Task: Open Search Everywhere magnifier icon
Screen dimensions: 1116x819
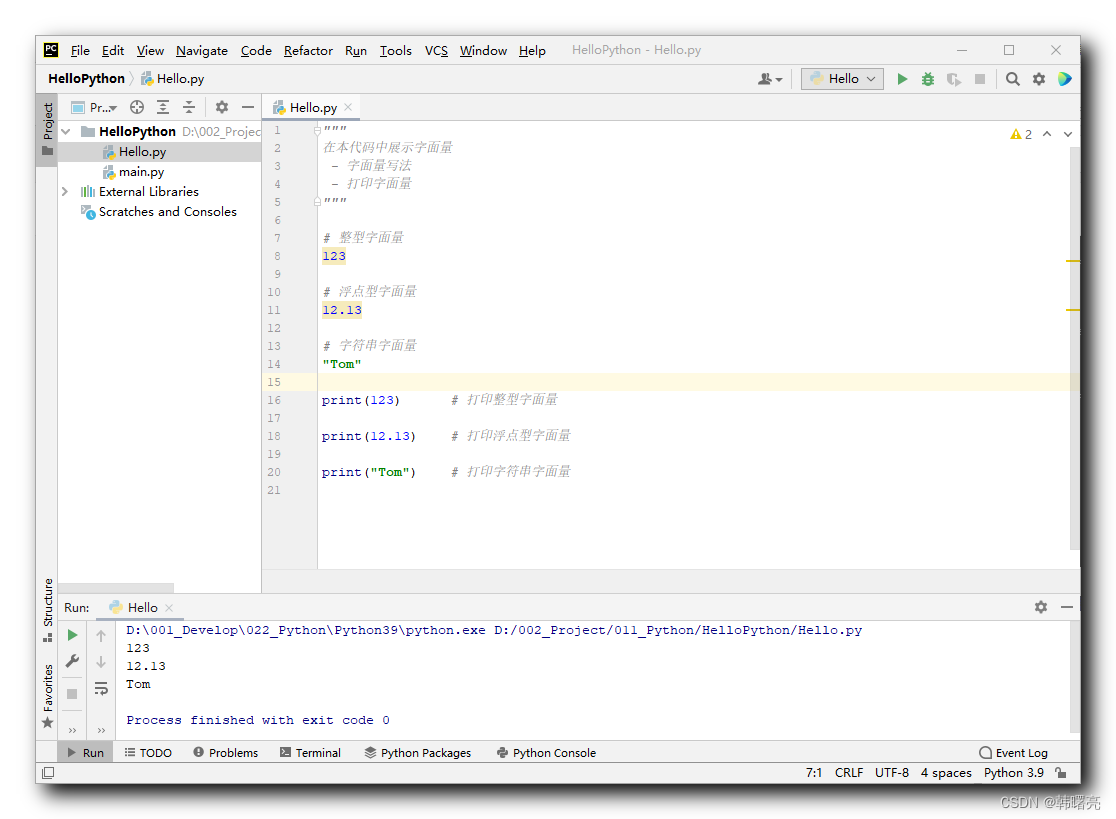Action: [1011, 78]
